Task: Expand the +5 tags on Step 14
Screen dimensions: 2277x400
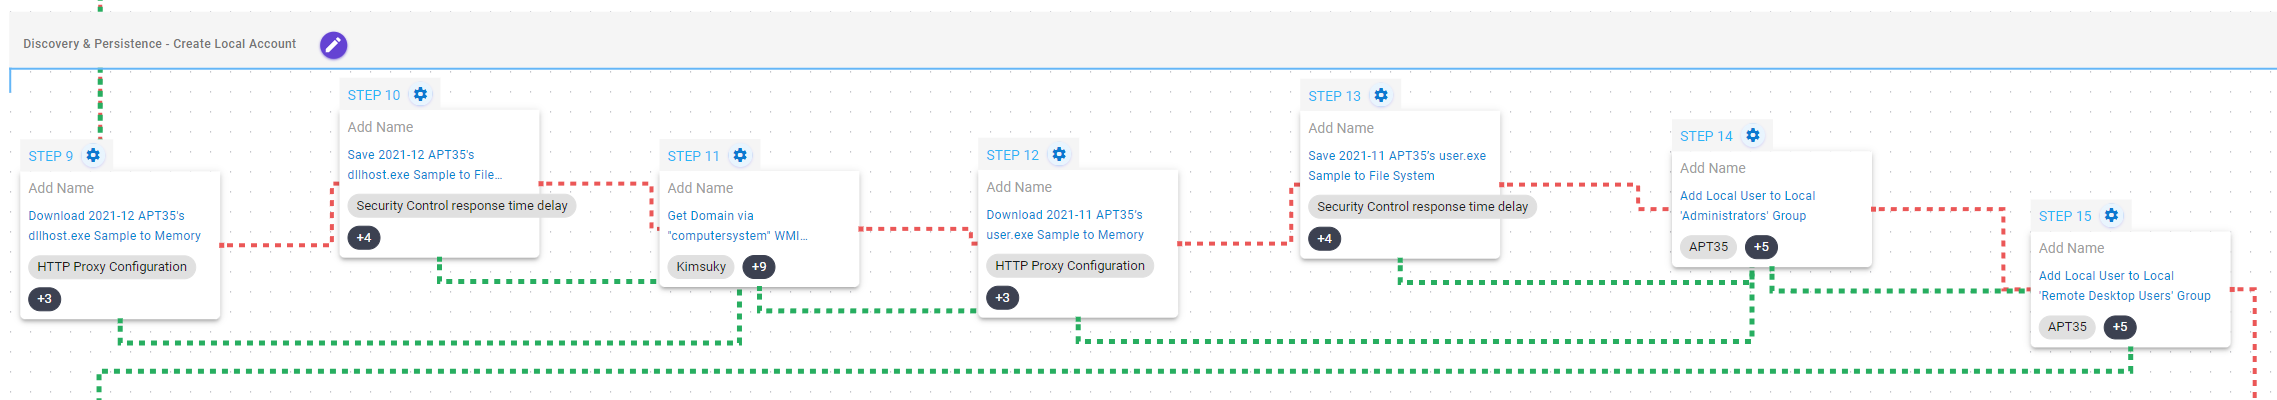Action: tap(1761, 247)
